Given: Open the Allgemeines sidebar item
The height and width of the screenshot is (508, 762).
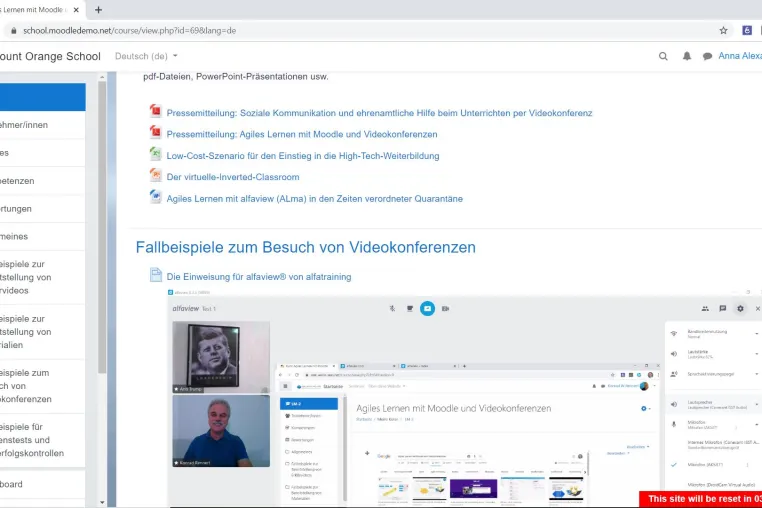Looking at the screenshot, I should point(43,236).
